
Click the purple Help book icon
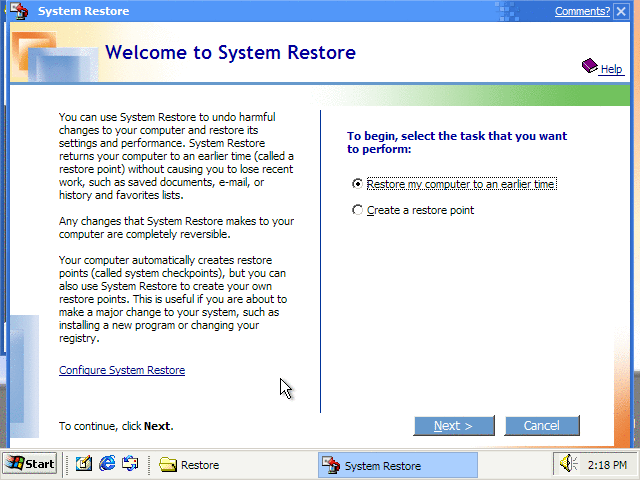pos(589,66)
